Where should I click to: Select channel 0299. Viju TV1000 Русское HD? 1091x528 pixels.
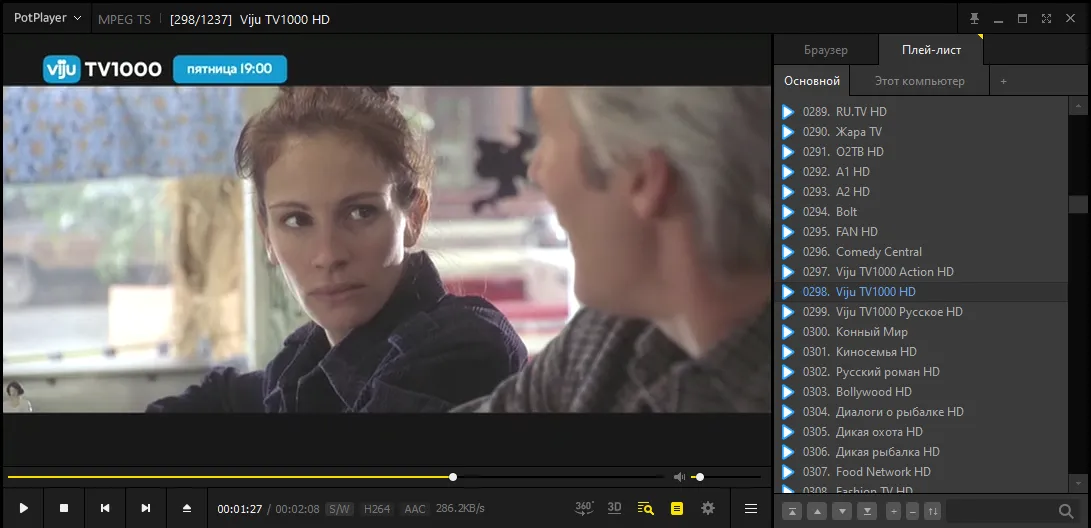(921, 312)
